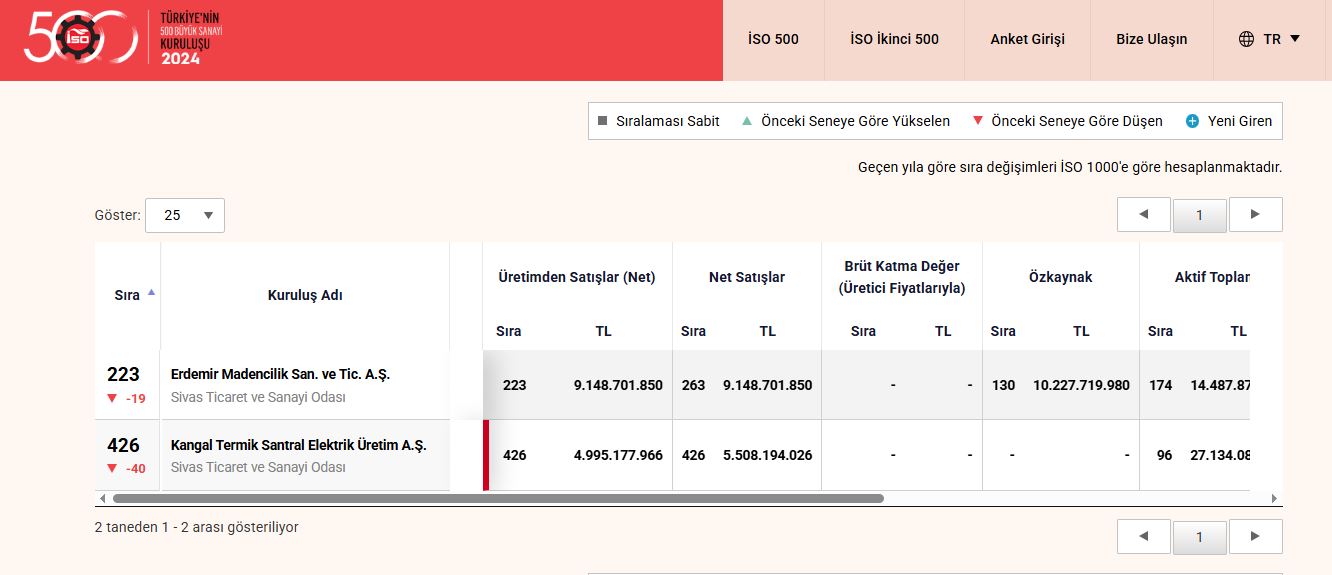Click the Kuruluş Adı column header
1332x575 pixels.
(x=305, y=295)
